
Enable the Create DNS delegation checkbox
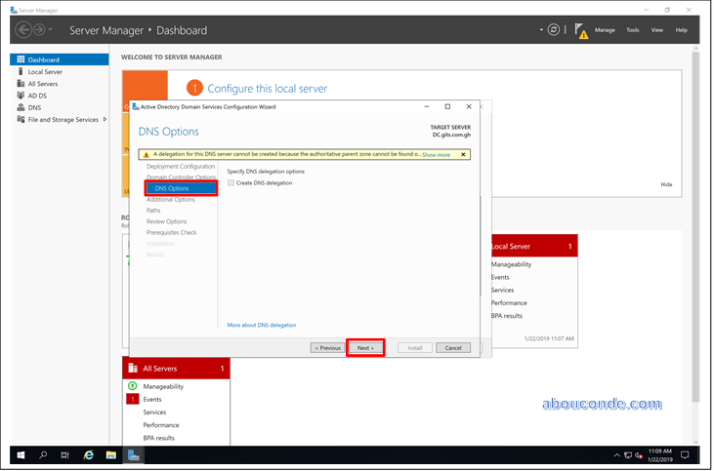tap(231, 183)
